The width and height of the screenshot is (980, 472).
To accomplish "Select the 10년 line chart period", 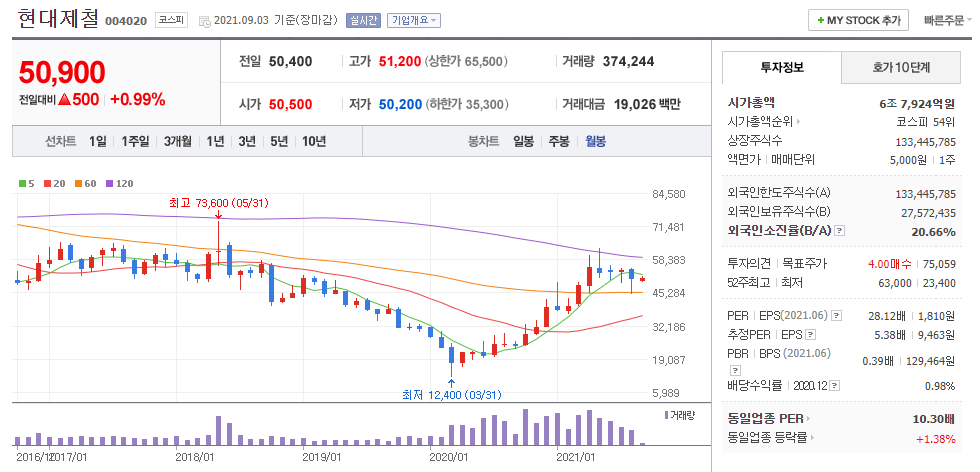I will click(314, 141).
